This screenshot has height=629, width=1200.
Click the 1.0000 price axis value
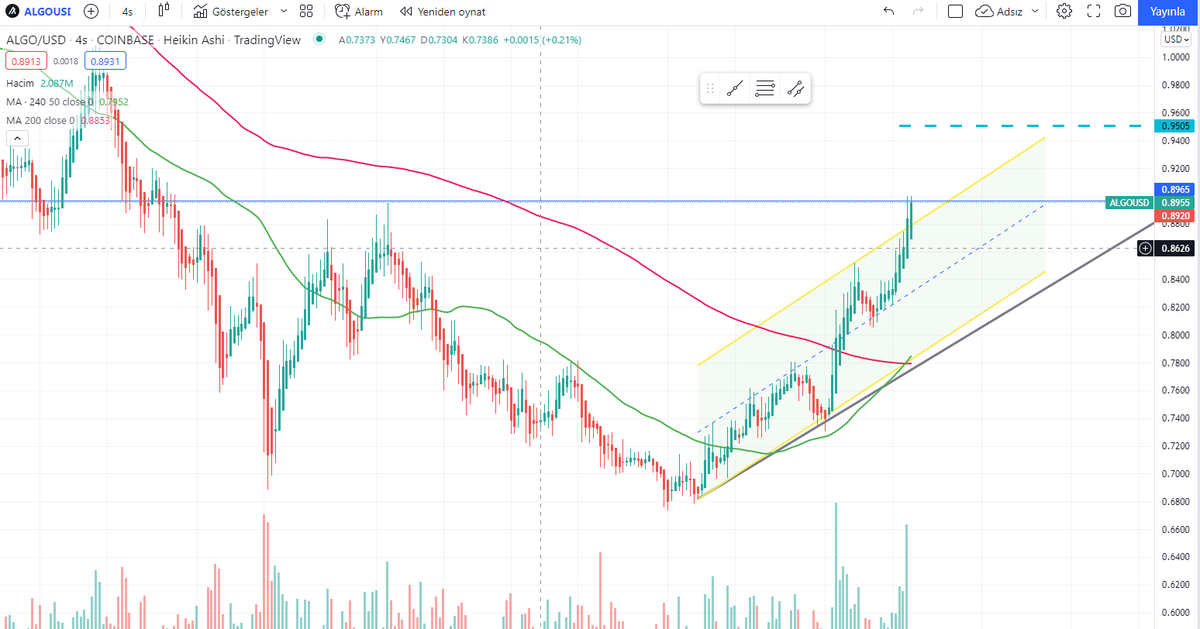tap(1175, 57)
